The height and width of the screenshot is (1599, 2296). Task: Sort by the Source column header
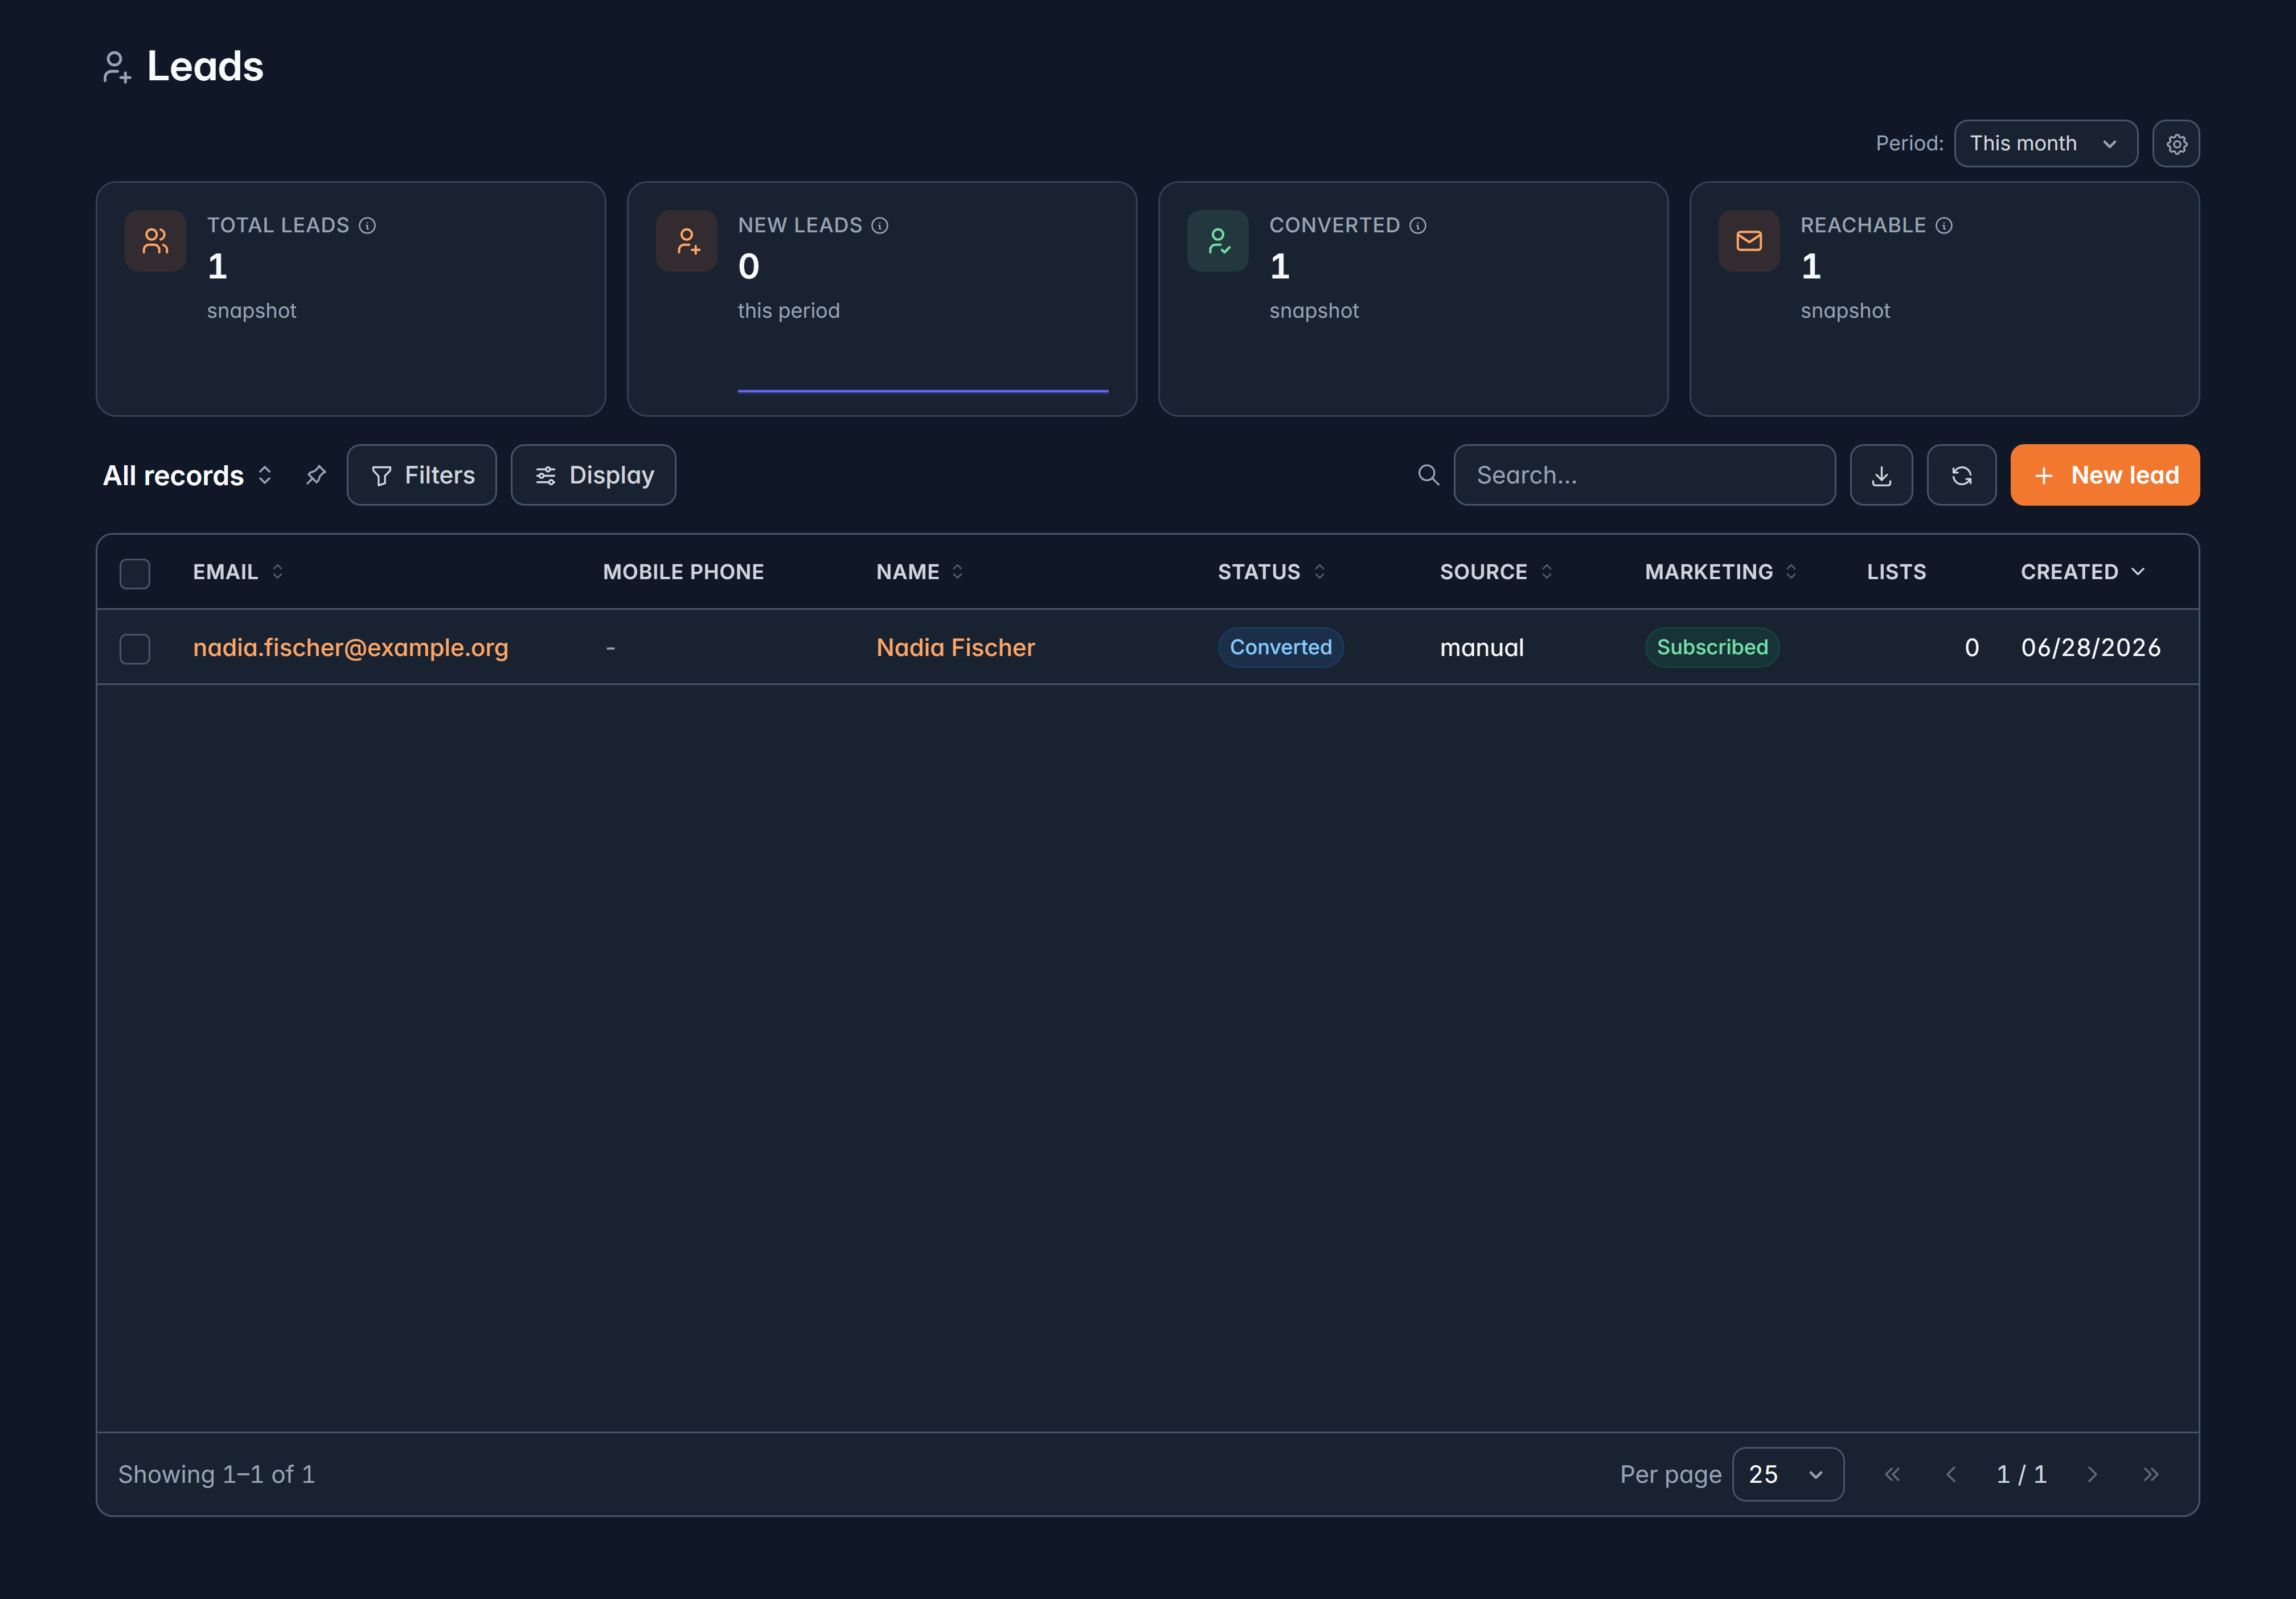[1496, 572]
